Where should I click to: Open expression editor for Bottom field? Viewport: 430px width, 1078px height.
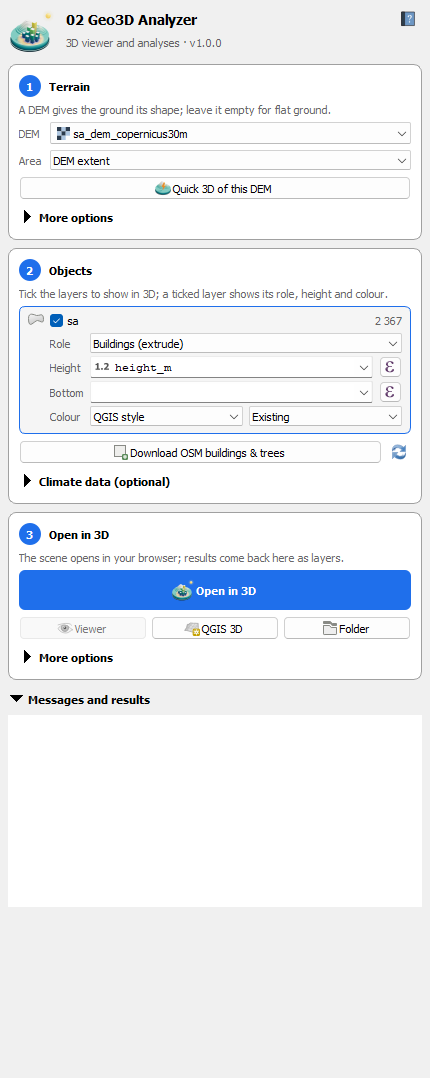coord(390,393)
